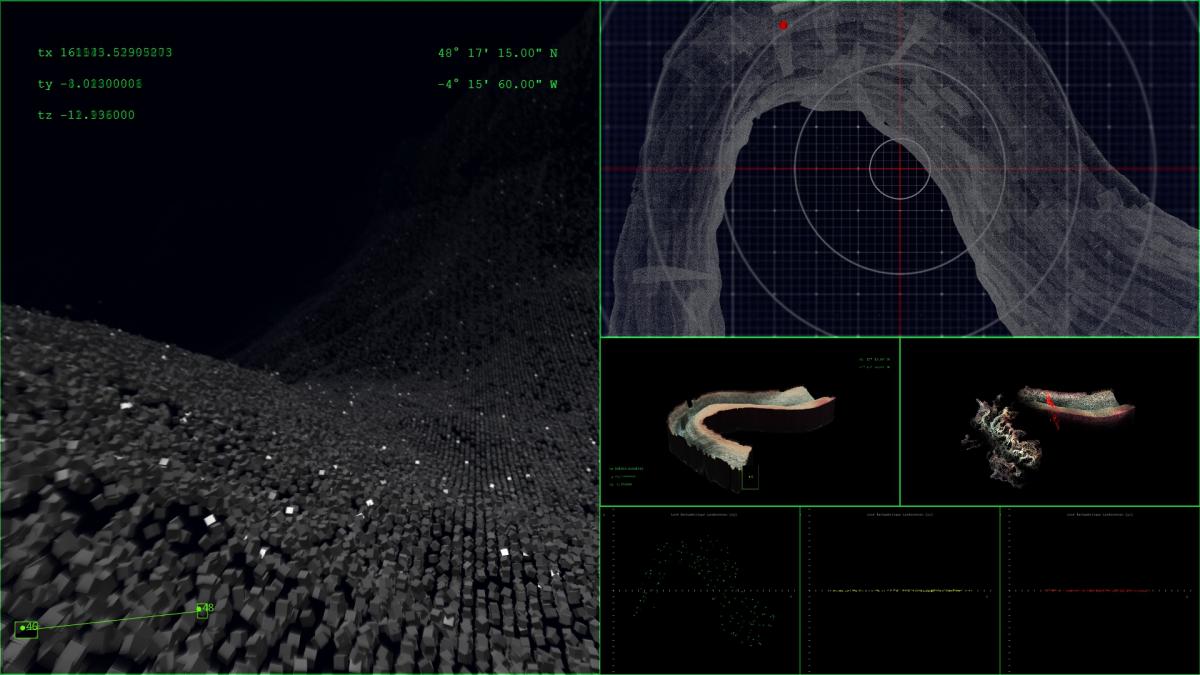1200x675 pixels.
Task: Click the yellow data line in the middle chart
Action: [x=900, y=591]
